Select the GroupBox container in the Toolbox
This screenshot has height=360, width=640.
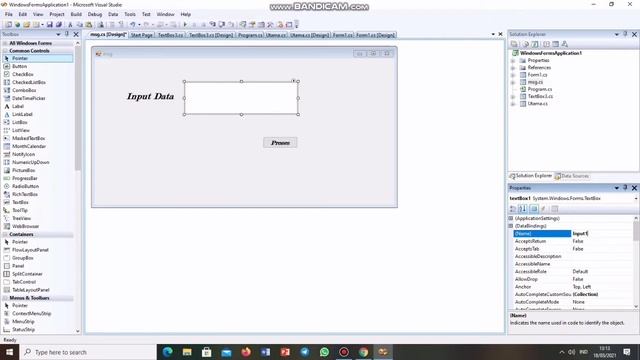pyautogui.click(x=22, y=258)
